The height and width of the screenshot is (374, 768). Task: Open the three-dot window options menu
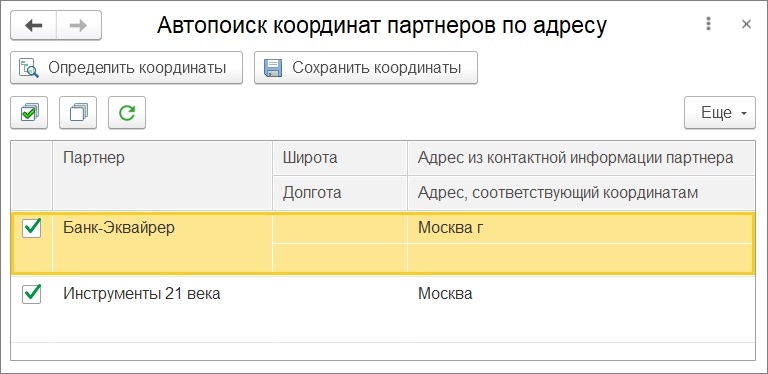pyautogui.click(x=708, y=24)
